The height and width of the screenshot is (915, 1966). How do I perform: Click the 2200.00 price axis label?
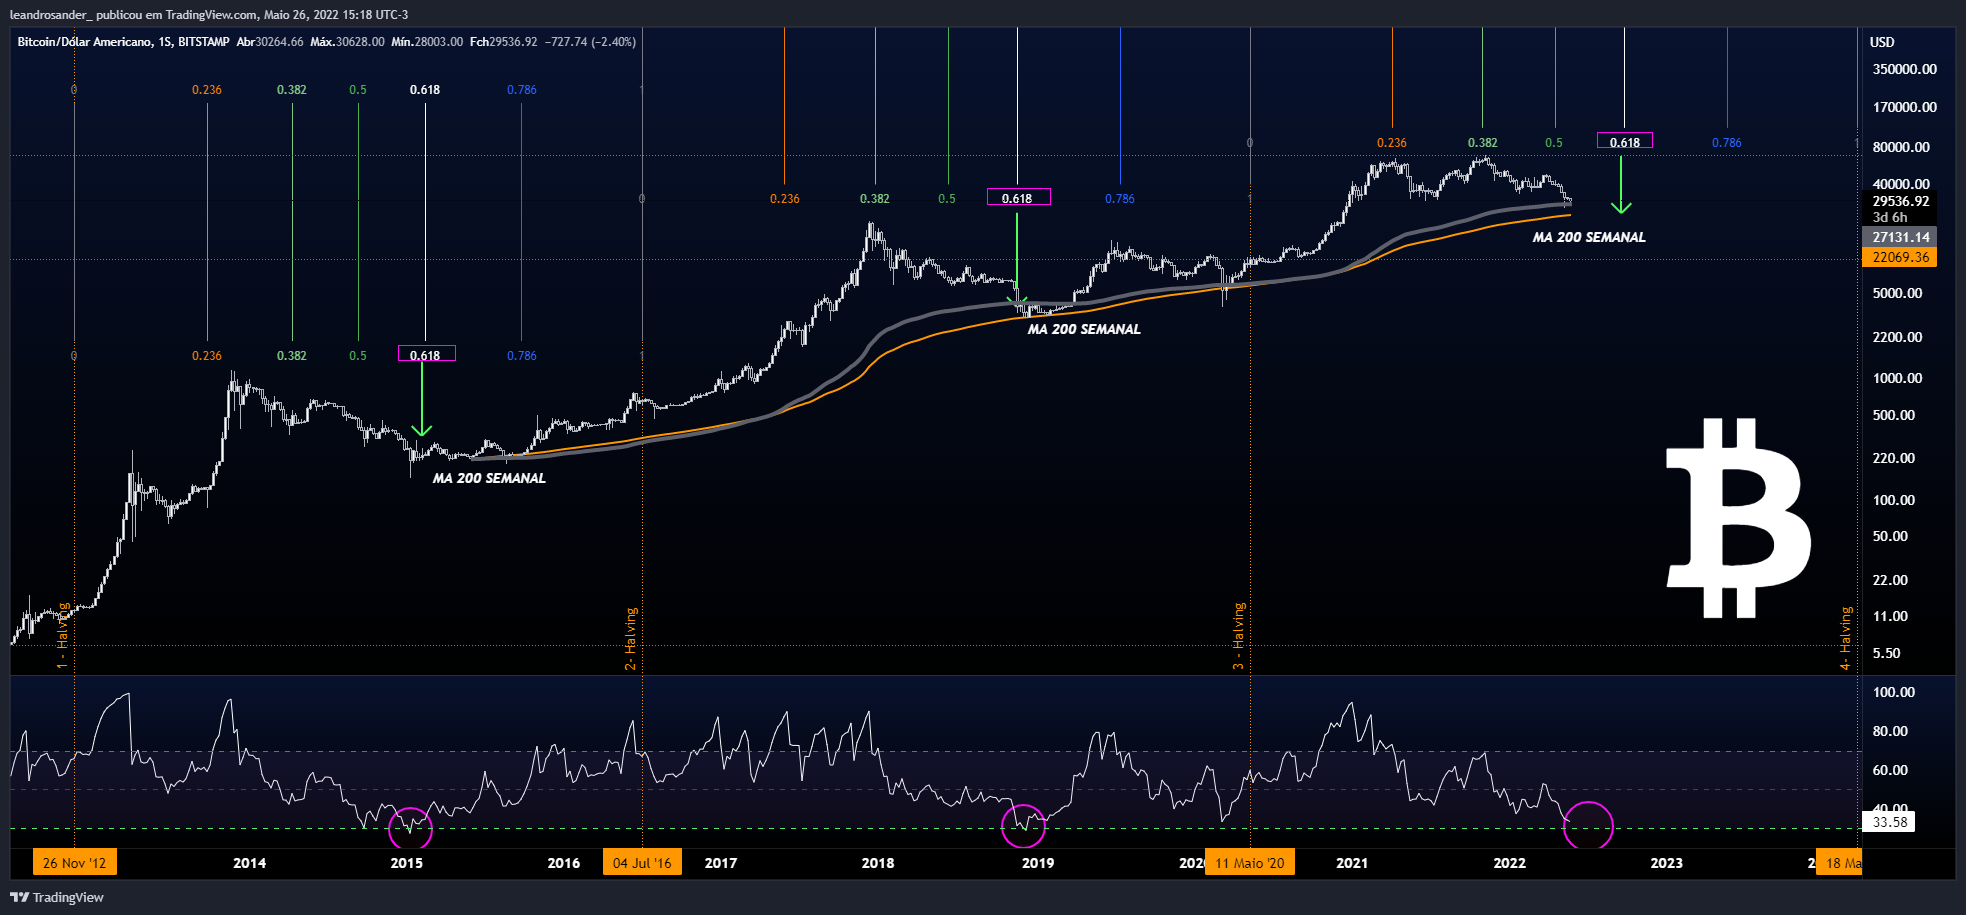tap(1897, 337)
